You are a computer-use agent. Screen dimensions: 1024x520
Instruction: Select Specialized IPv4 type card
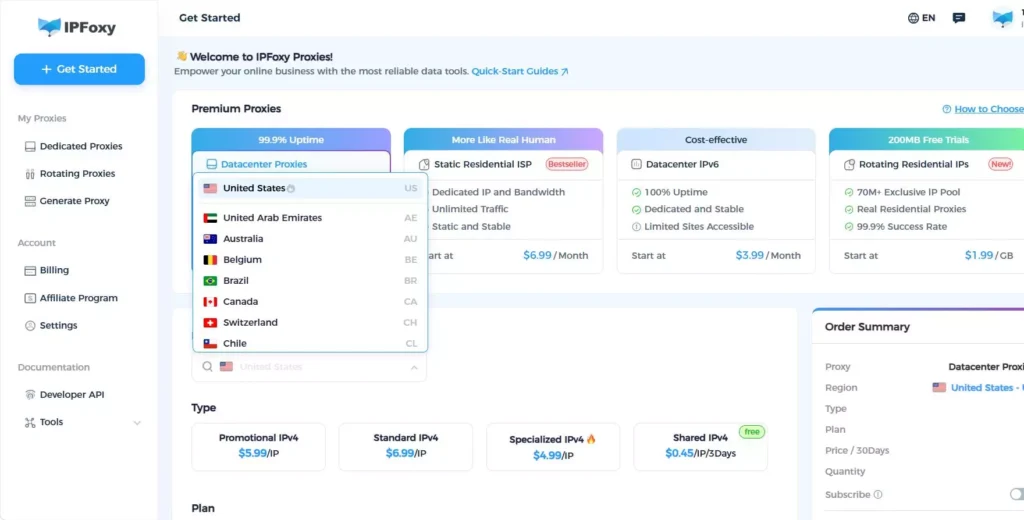(x=553, y=446)
